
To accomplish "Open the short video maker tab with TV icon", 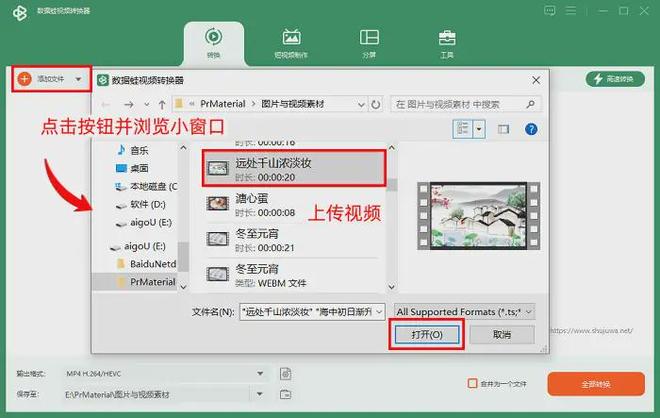I will 291,43.
